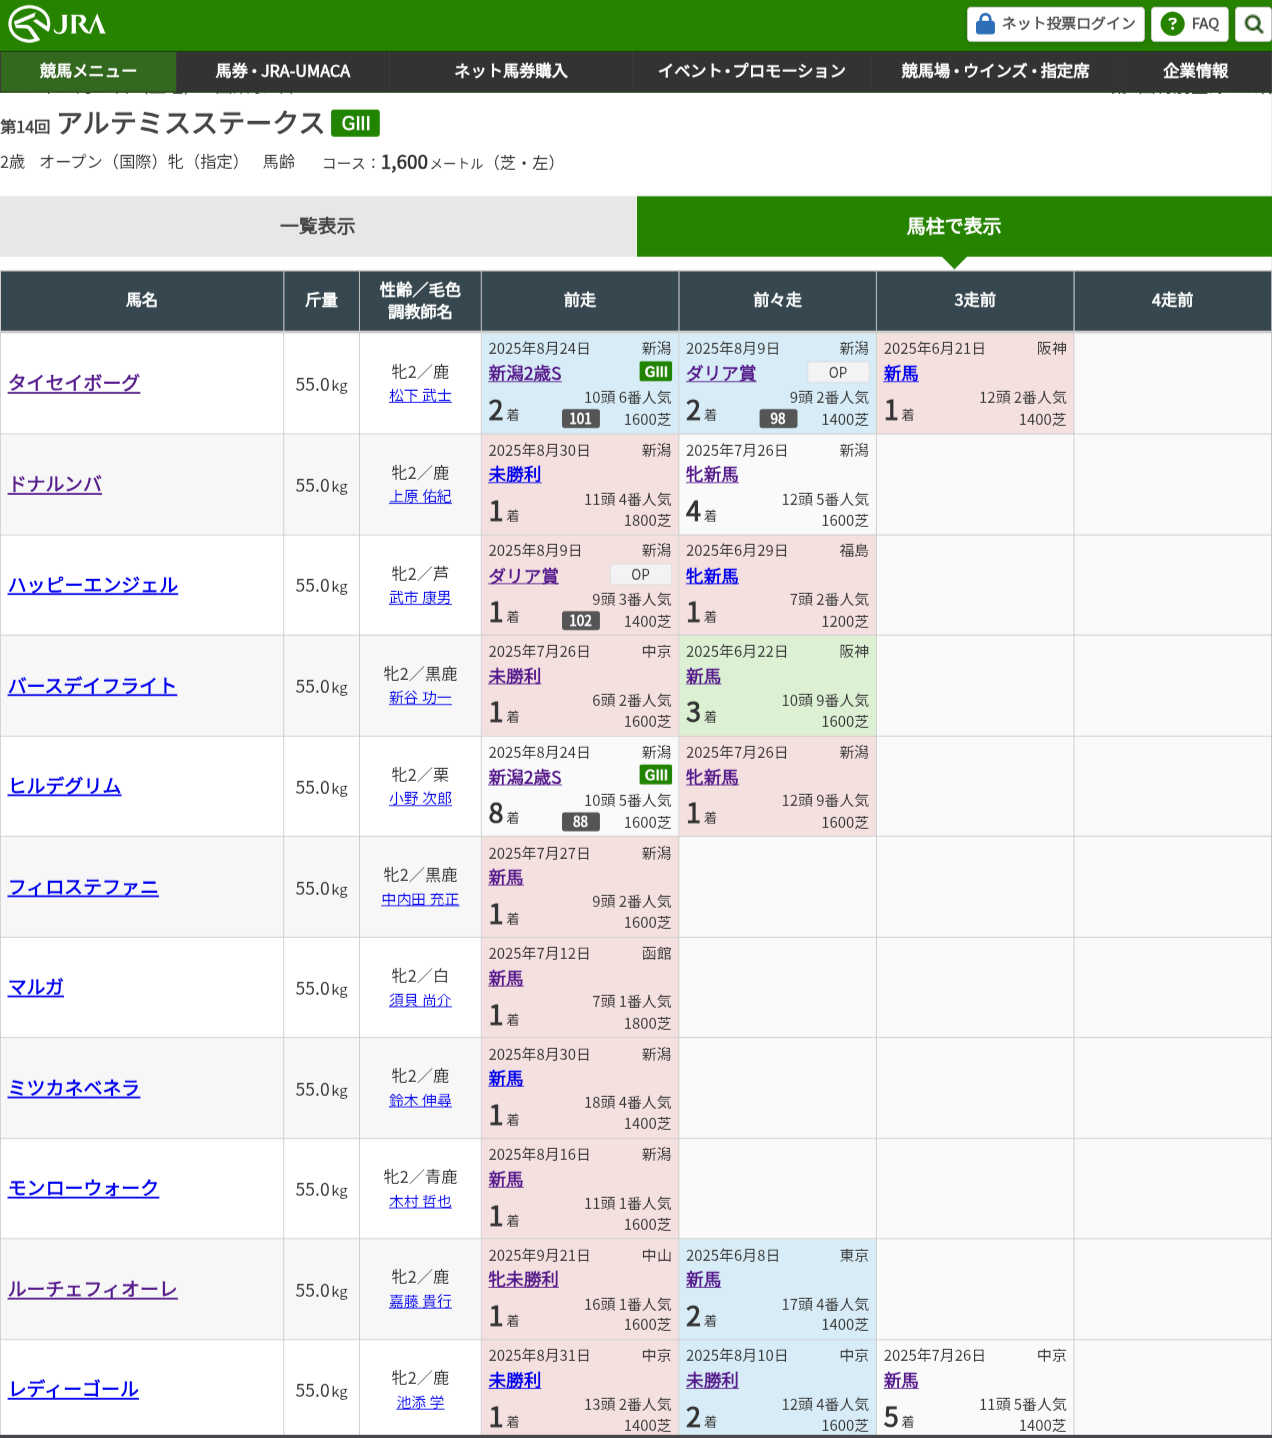Open ヒルデグリム's 新潟2歳S race link
This screenshot has height=1438, width=1272.
coord(525,777)
